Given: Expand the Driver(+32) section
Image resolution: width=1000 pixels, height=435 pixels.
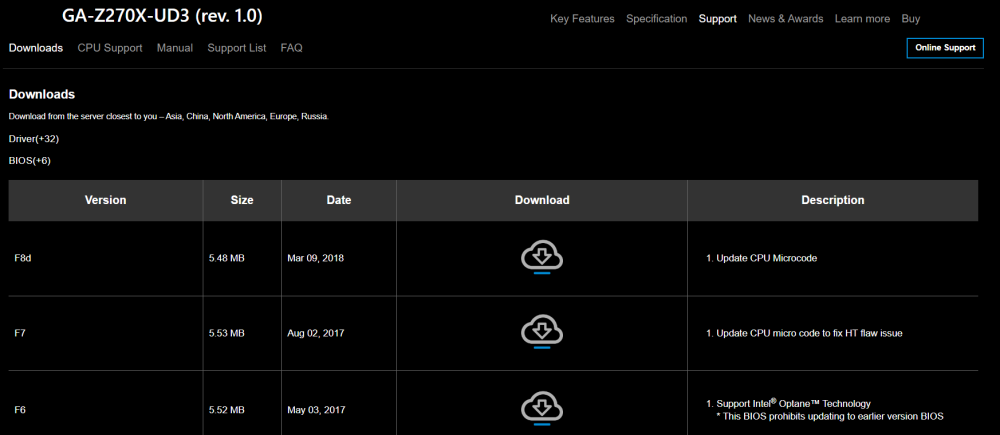Looking at the screenshot, I should 34,138.
